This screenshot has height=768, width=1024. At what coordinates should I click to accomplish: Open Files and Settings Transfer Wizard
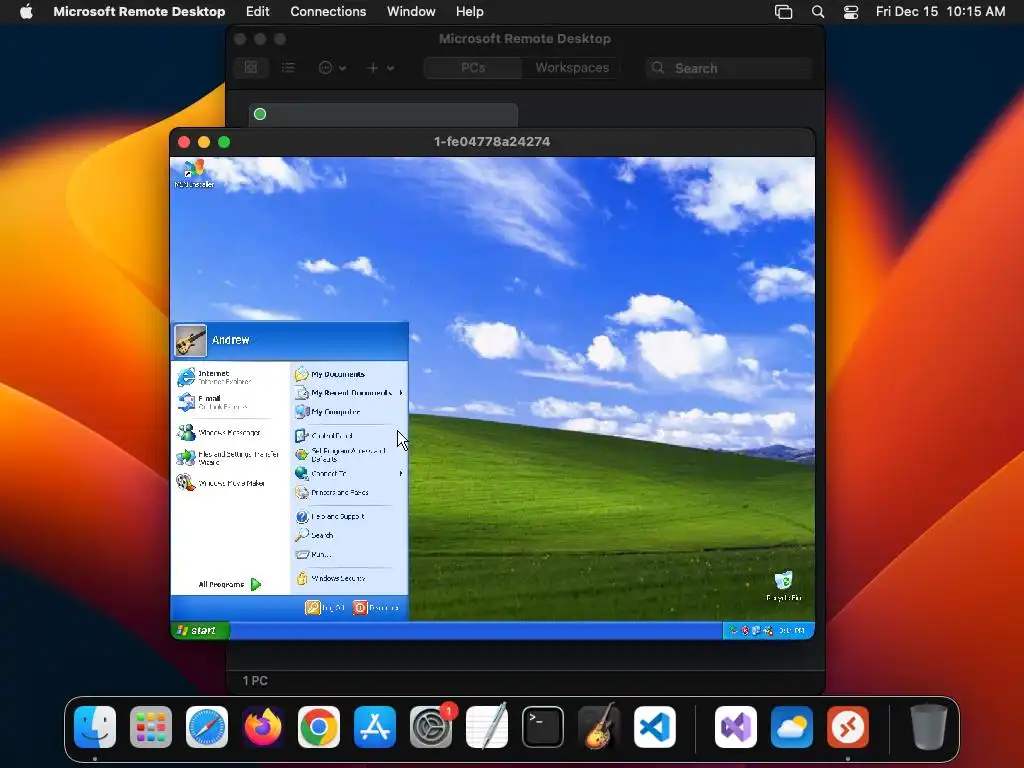[227, 458]
